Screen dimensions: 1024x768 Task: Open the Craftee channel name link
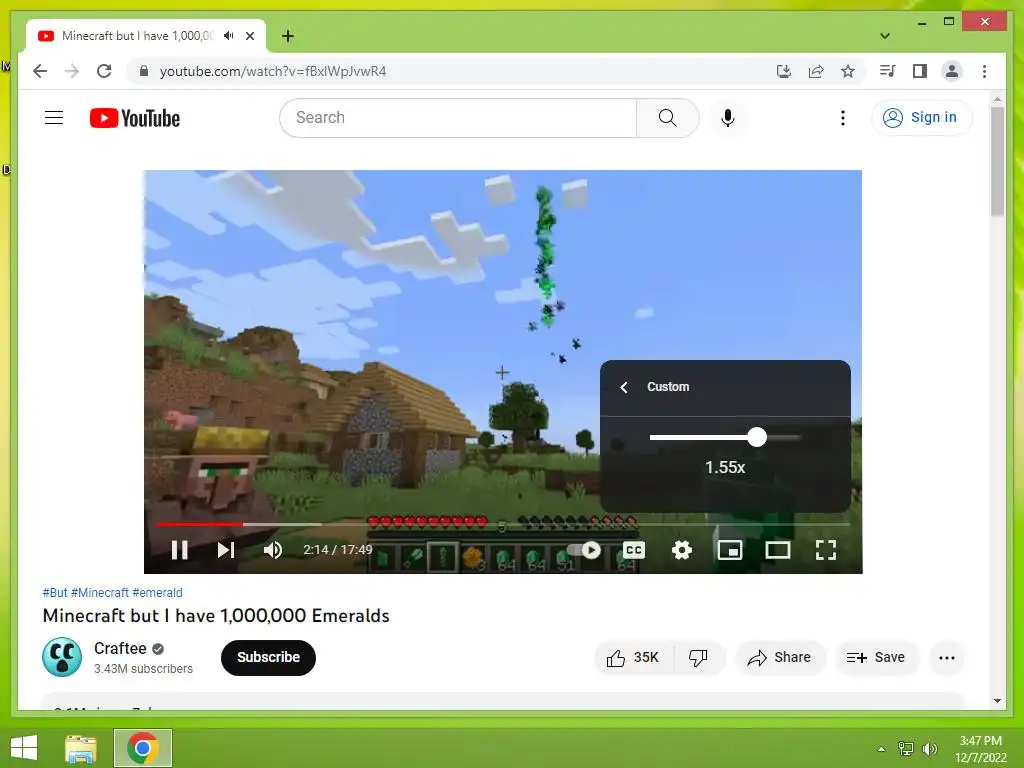point(120,648)
